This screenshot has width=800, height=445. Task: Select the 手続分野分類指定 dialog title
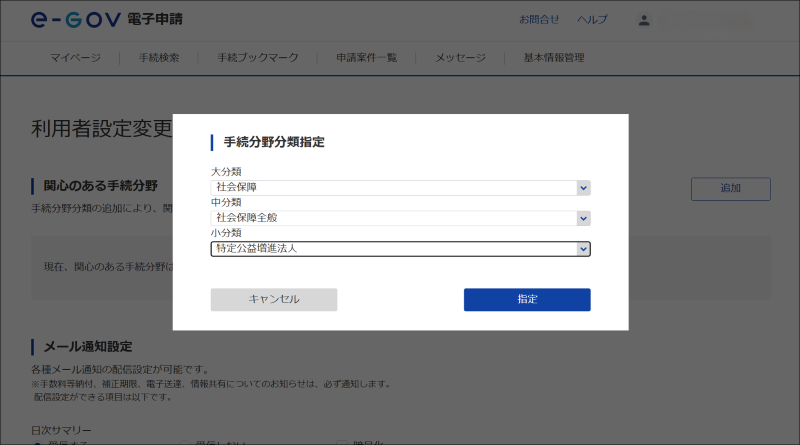point(274,142)
